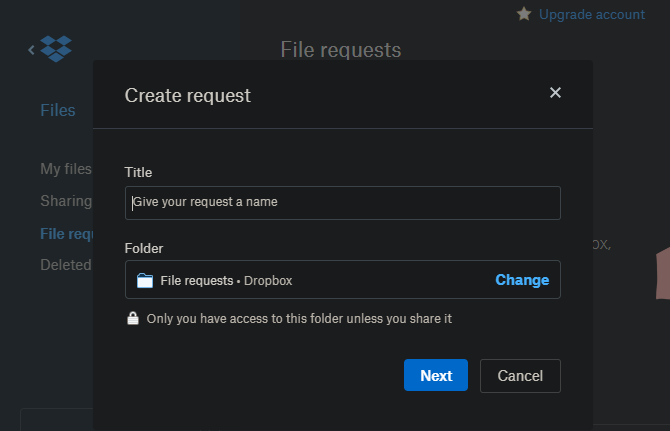Click the Next button
This screenshot has width=670, height=431.
[436, 375]
